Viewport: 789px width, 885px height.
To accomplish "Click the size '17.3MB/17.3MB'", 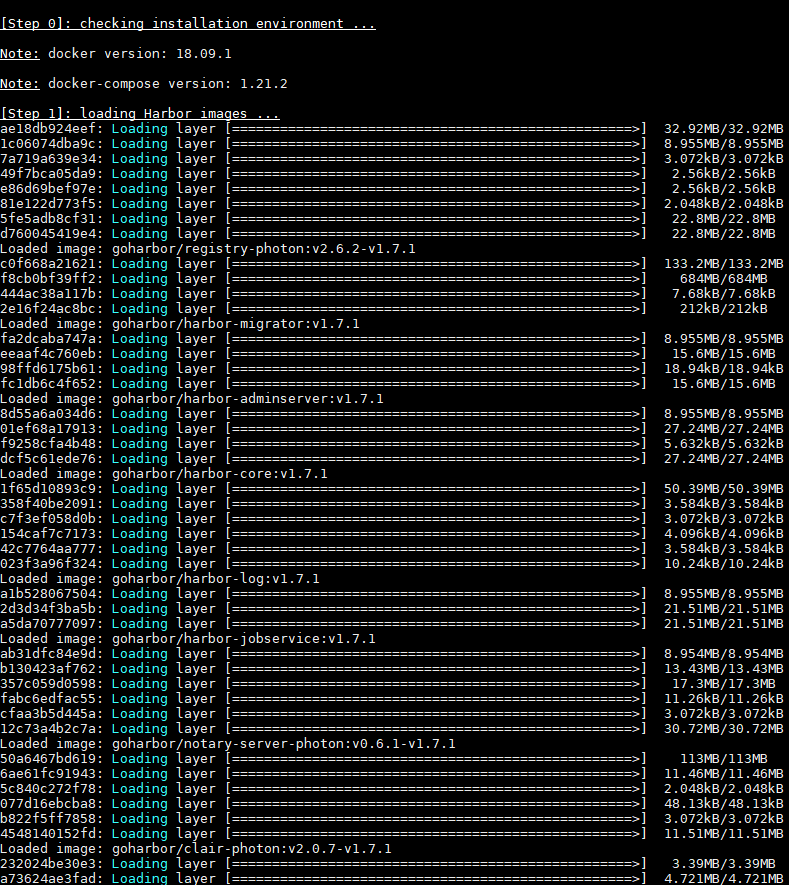I will (x=724, y=684).
